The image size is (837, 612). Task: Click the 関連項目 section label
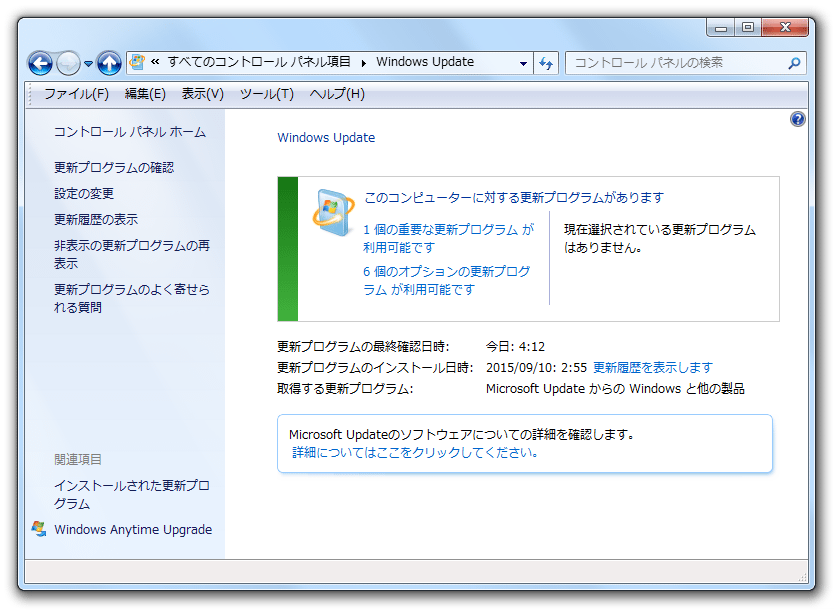click(78, 459)
